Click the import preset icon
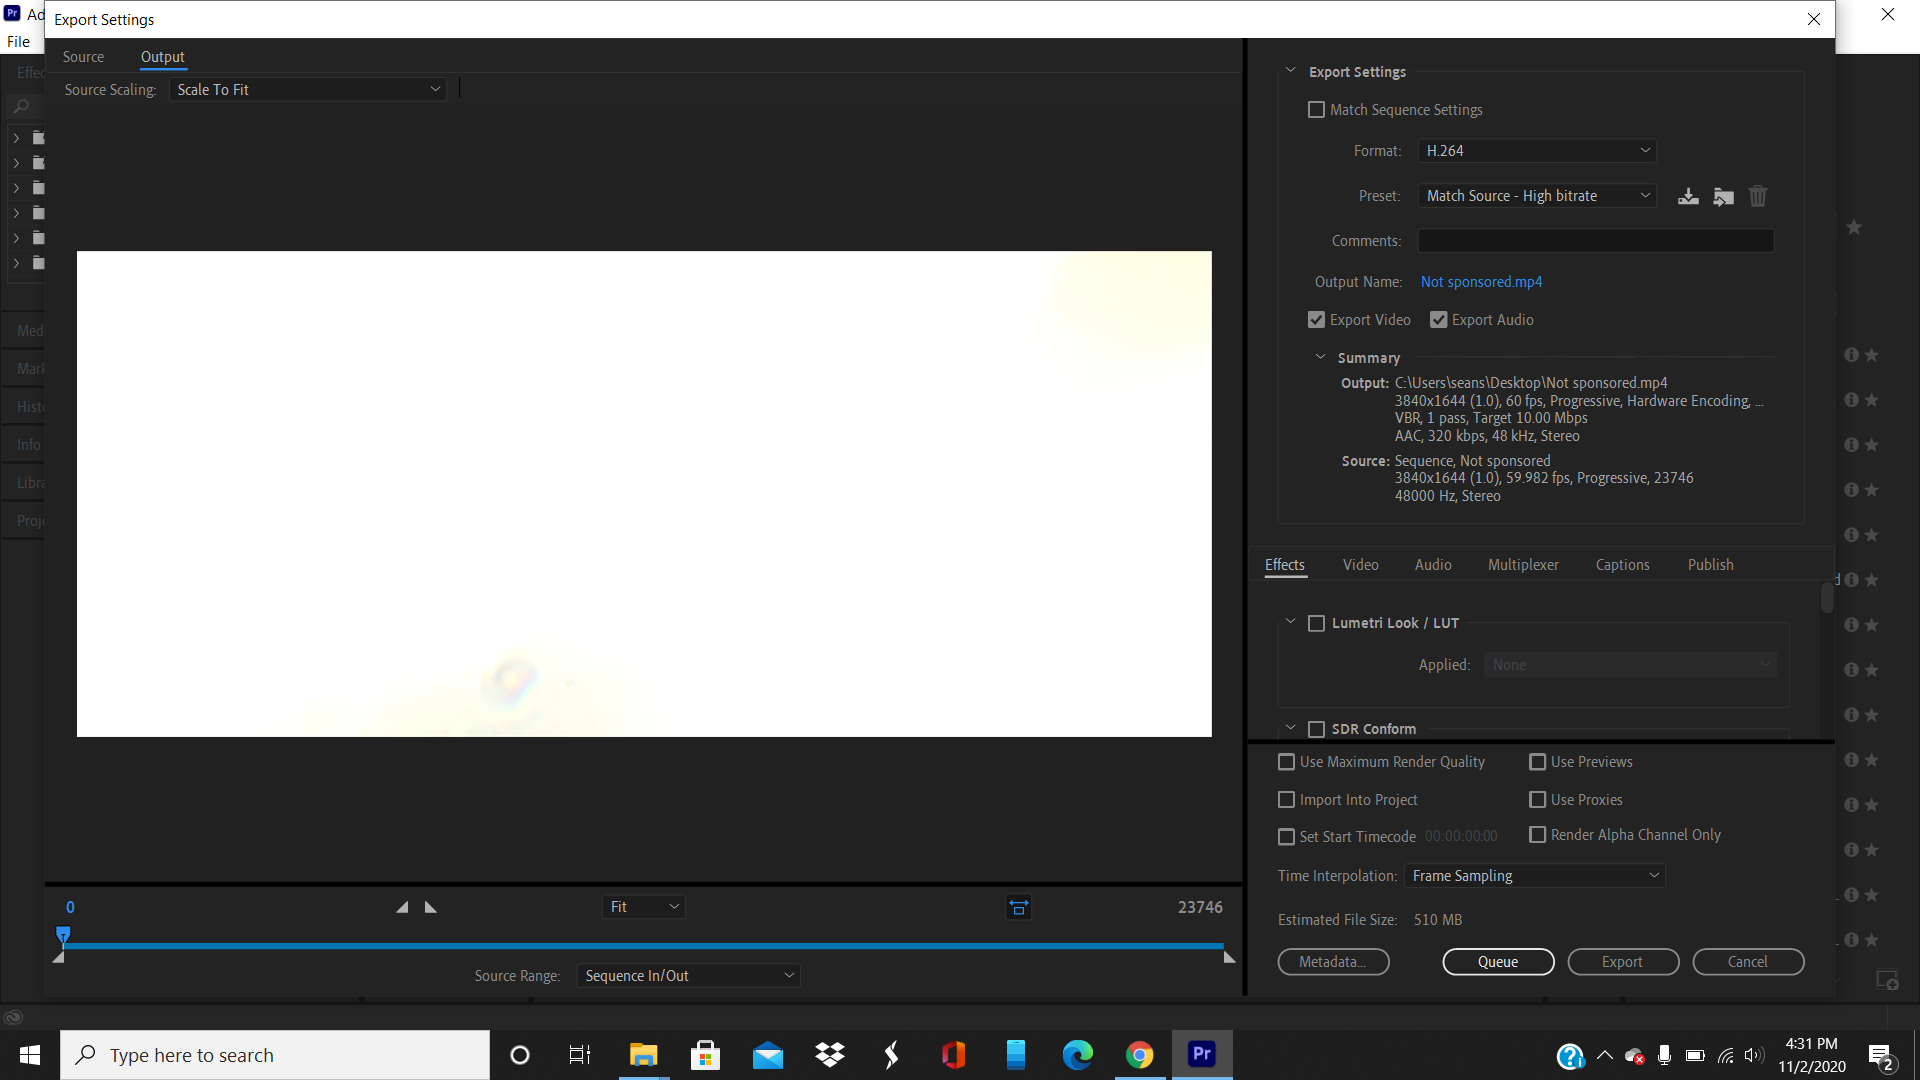 [x=1724, y=195]
